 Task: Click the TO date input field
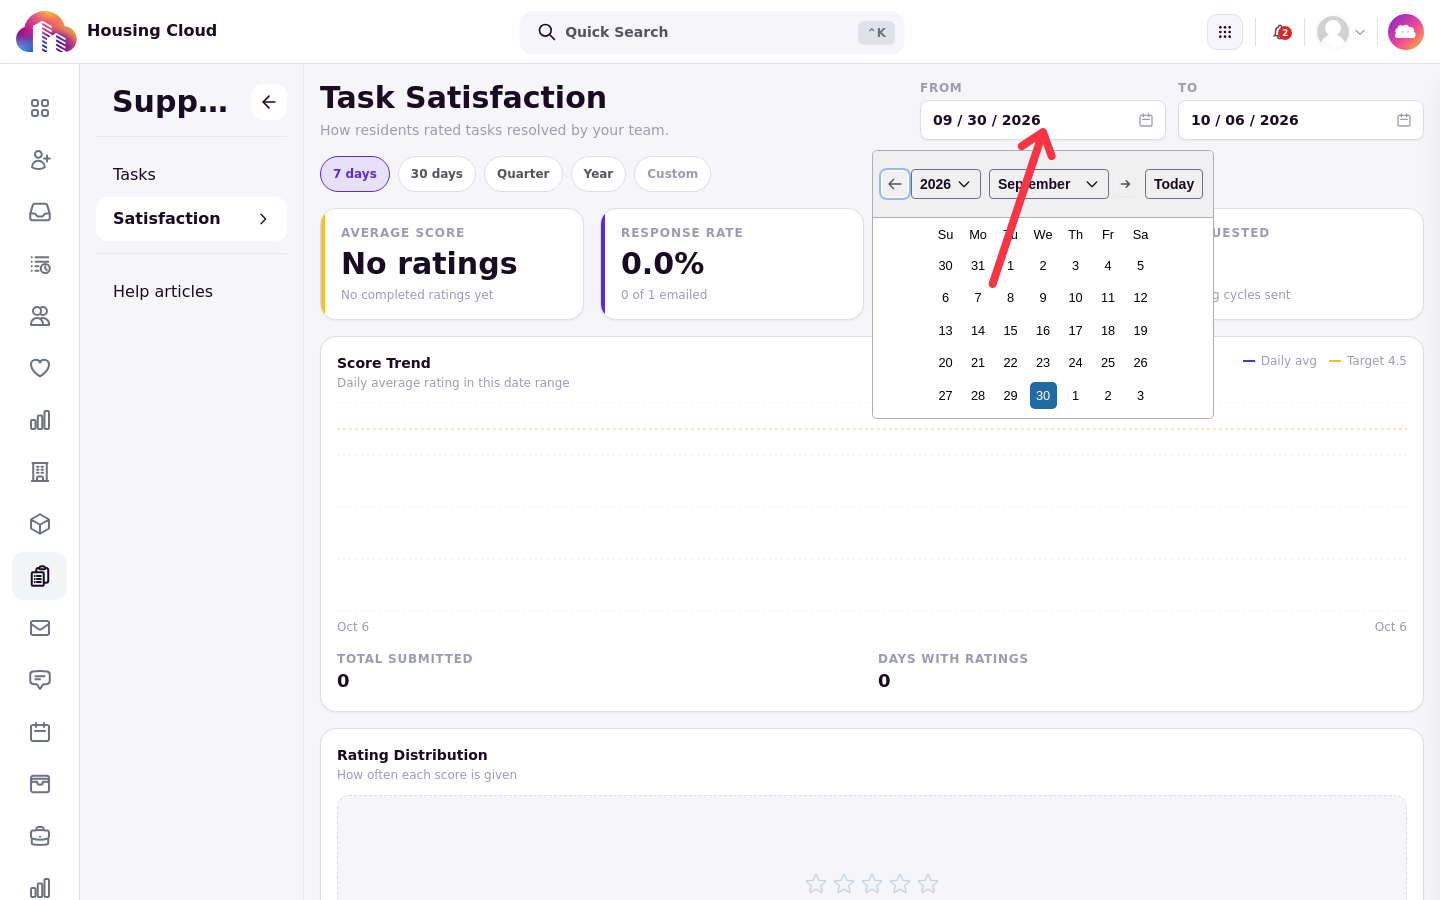pos(1301,120)
